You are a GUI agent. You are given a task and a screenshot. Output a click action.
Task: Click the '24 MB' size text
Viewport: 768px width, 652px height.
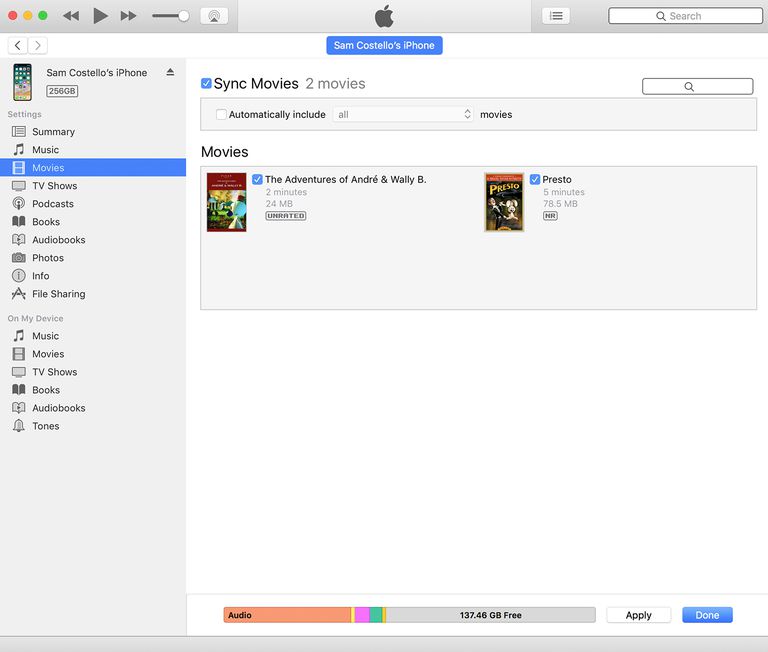pos(279,204)
